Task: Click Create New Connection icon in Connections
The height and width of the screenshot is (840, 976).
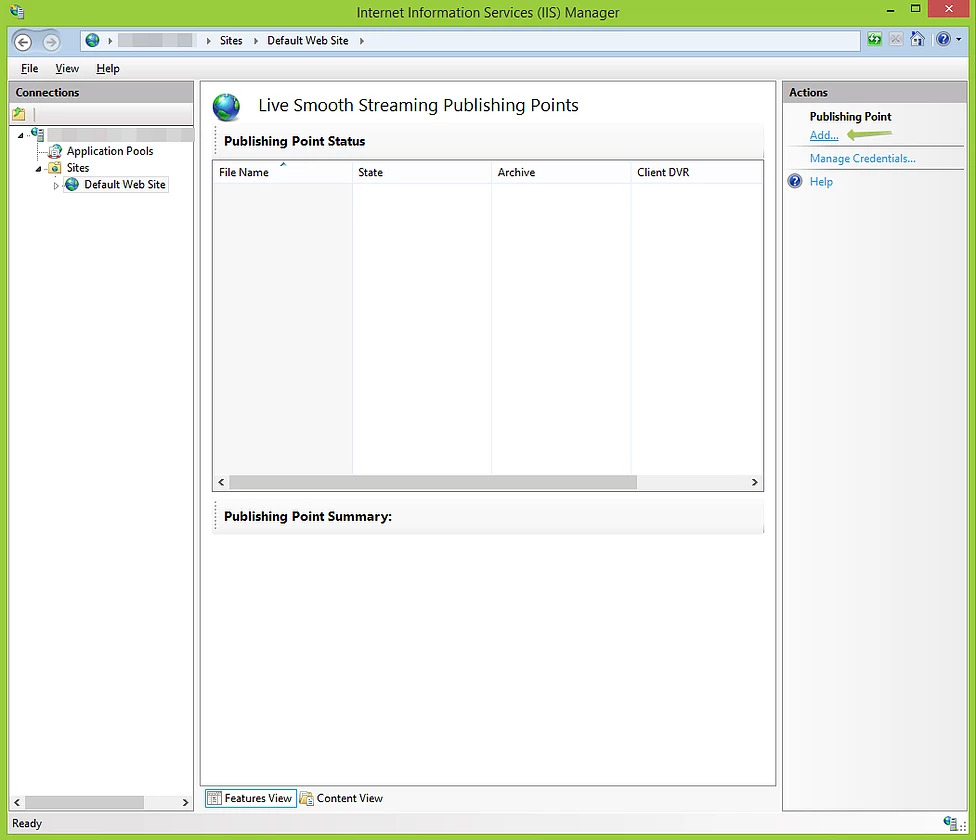Action: pos(19,114)
